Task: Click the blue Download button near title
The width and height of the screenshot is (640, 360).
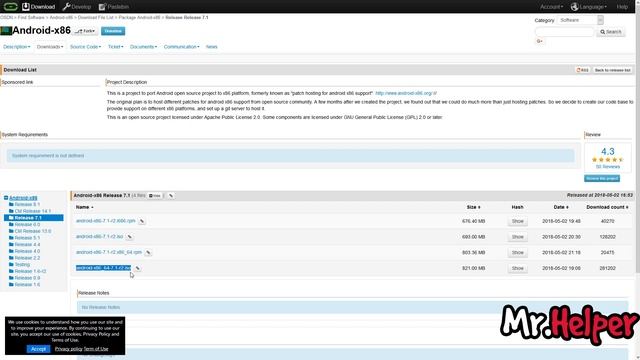Action: (113, 31)
